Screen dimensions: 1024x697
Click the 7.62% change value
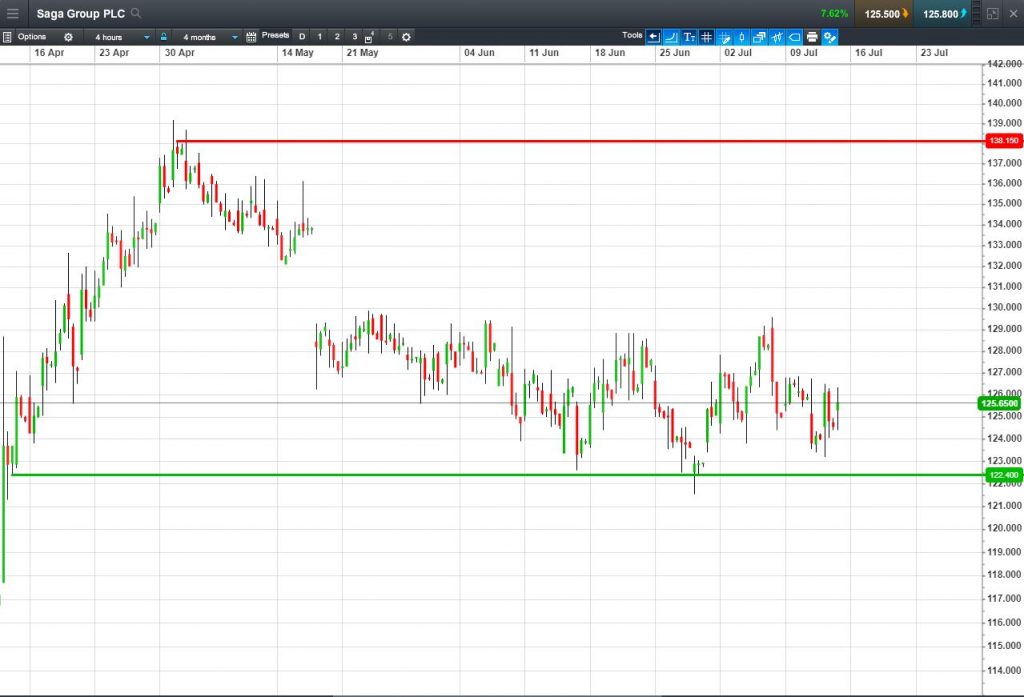pos(834,13)
